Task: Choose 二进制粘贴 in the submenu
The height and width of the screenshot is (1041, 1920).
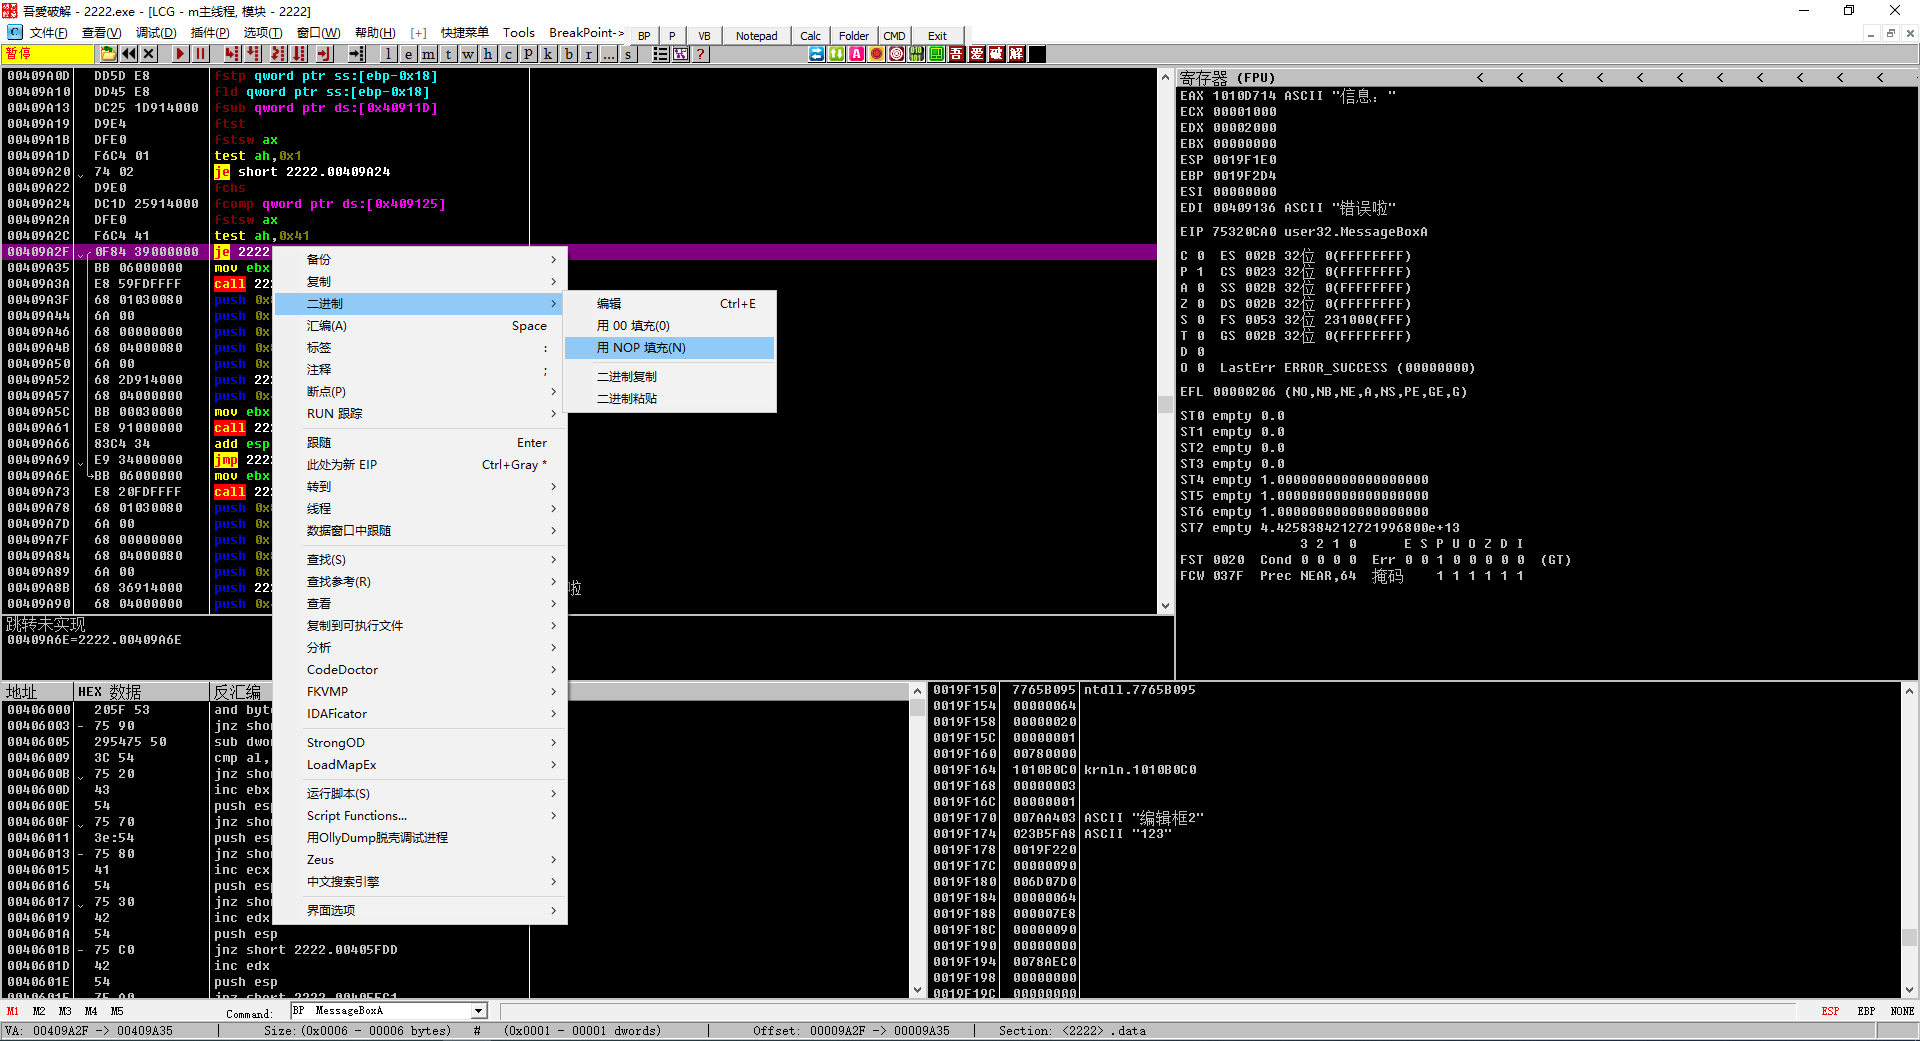Action: coord(669,399)
